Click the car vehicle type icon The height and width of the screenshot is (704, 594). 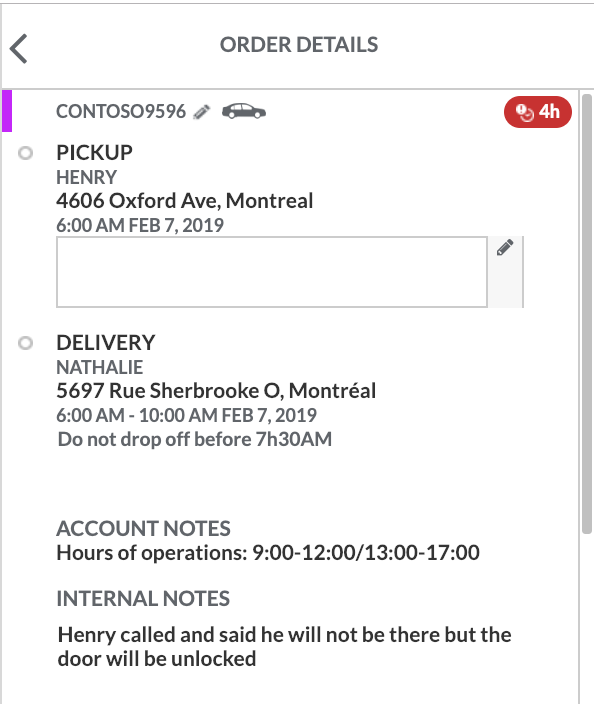tap(244, 111)
